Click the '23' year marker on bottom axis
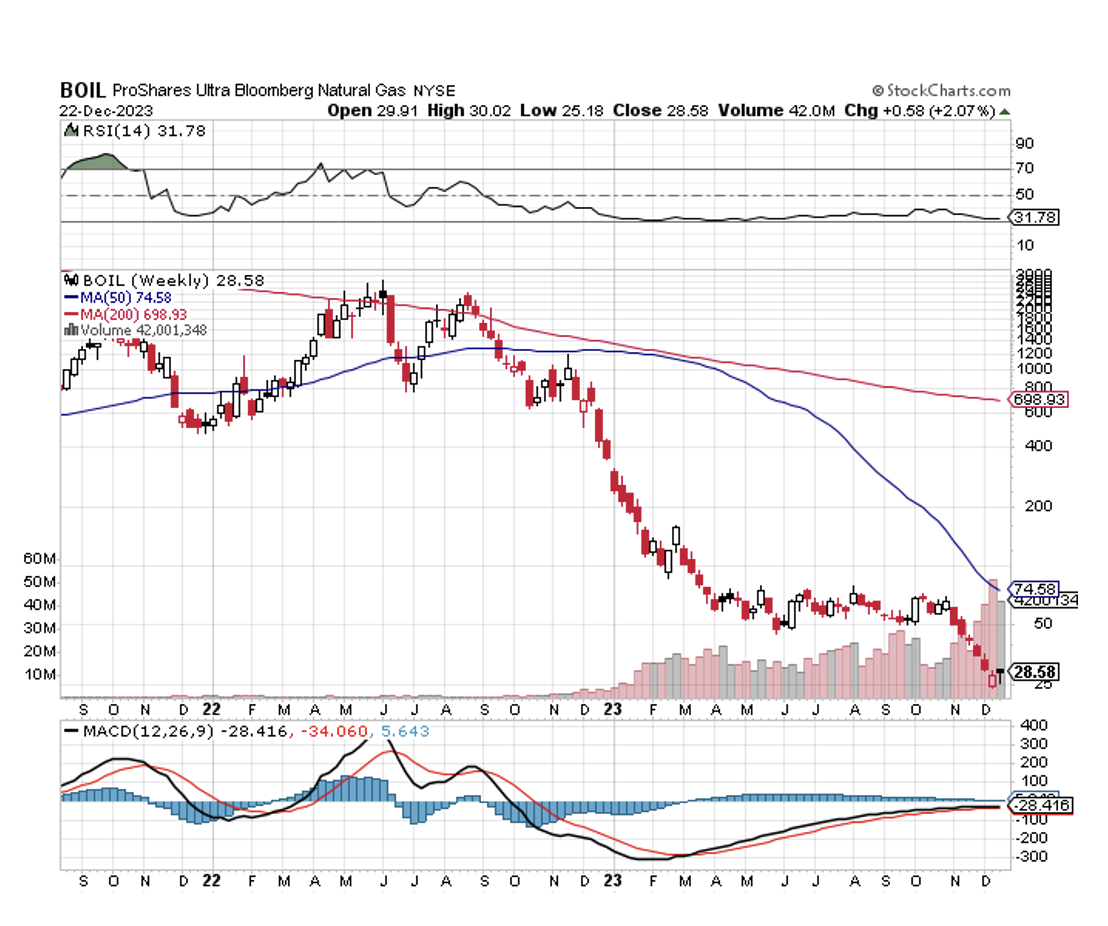1108x926 pixels. (x=613, y=882)
